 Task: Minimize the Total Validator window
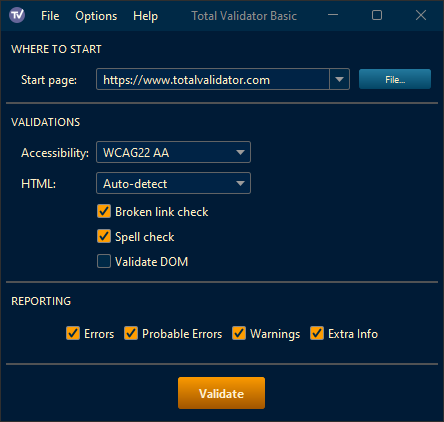pyautogui.click(x=333, y=15)
